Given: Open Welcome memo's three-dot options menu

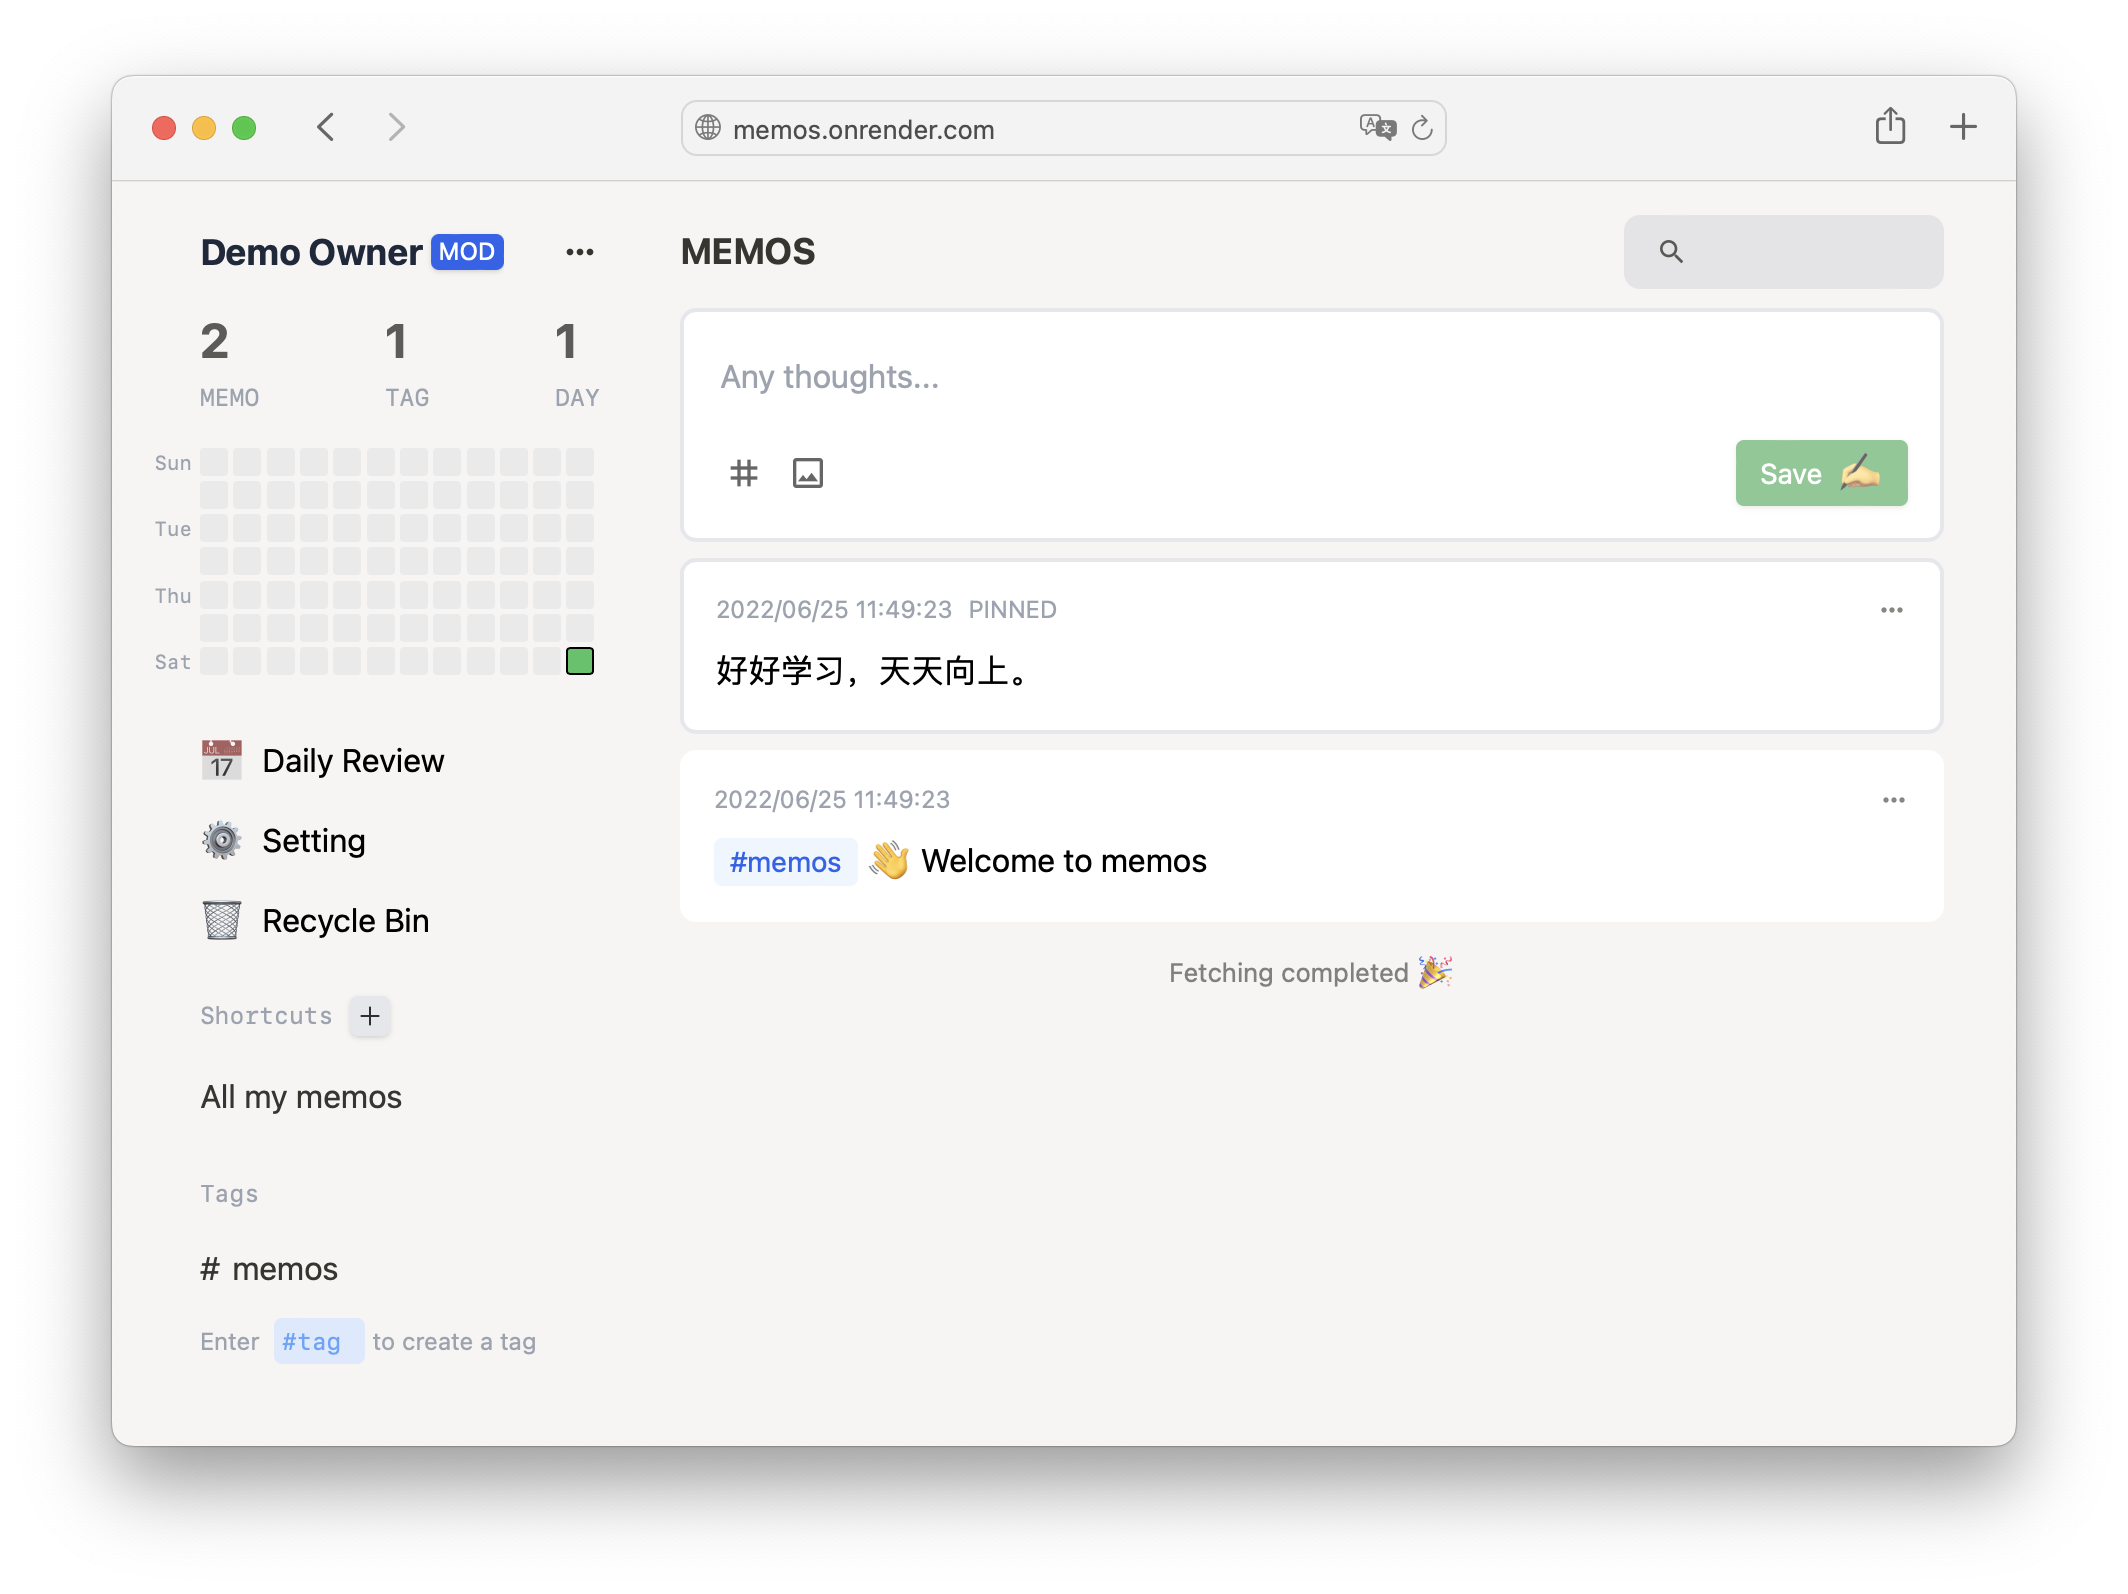Looking at the screenshot, I should tap(1893, 800).
